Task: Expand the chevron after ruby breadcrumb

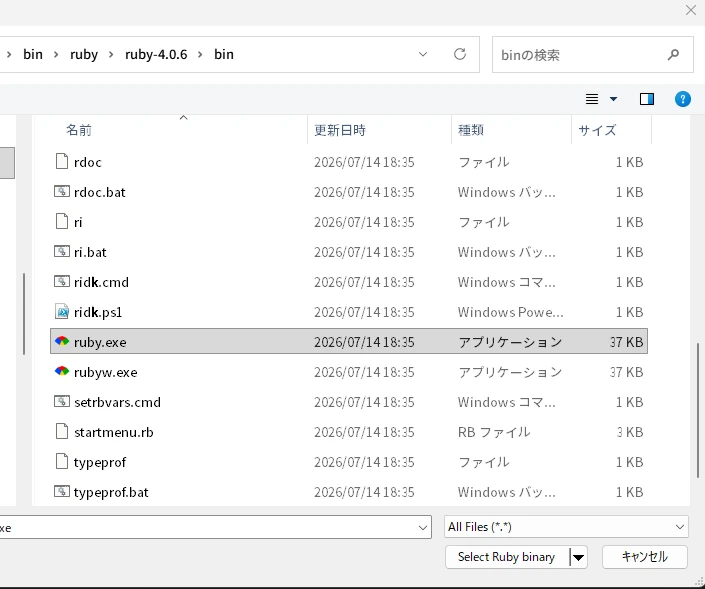Action: (x=111, y=54)
